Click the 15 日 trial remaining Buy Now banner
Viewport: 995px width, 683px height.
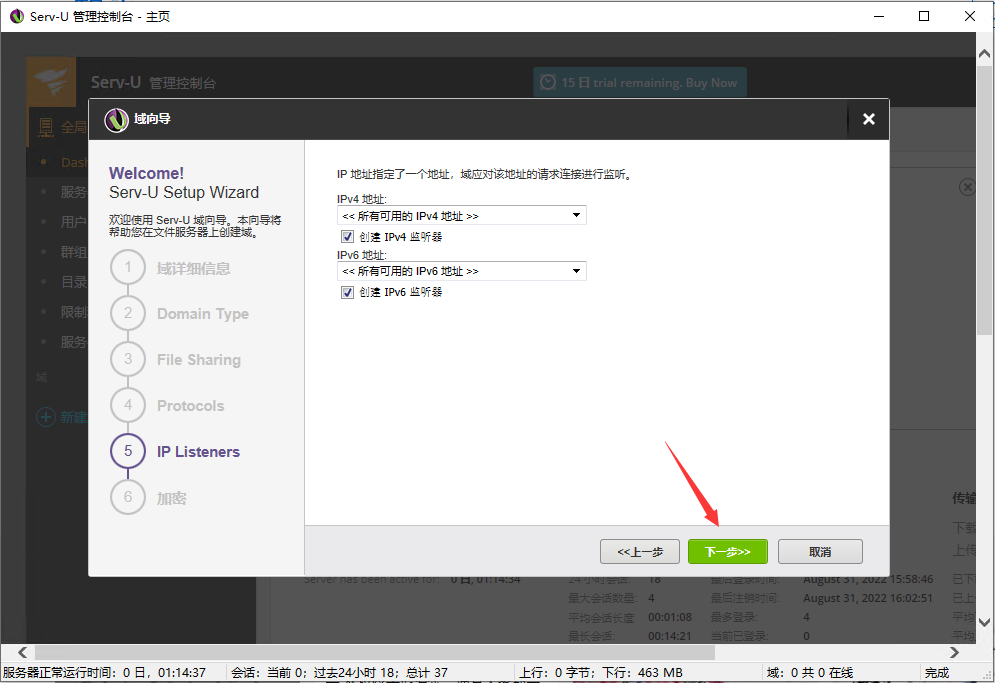pos(639,82)
